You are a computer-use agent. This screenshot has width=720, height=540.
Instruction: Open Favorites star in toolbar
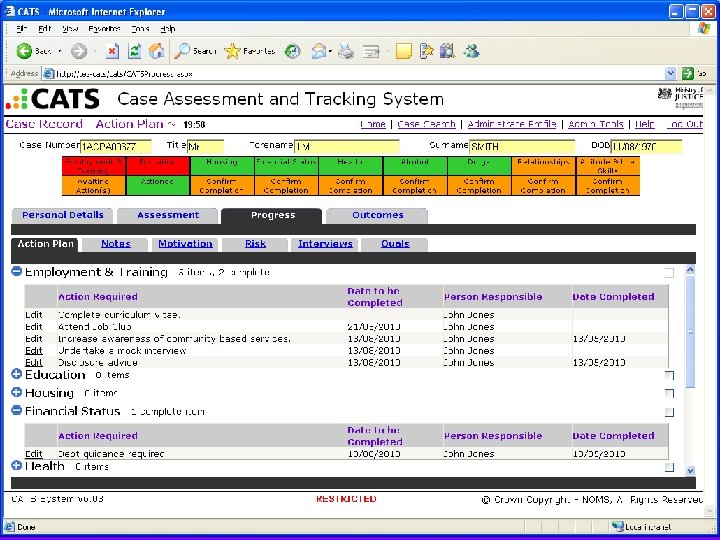point(250,51)
